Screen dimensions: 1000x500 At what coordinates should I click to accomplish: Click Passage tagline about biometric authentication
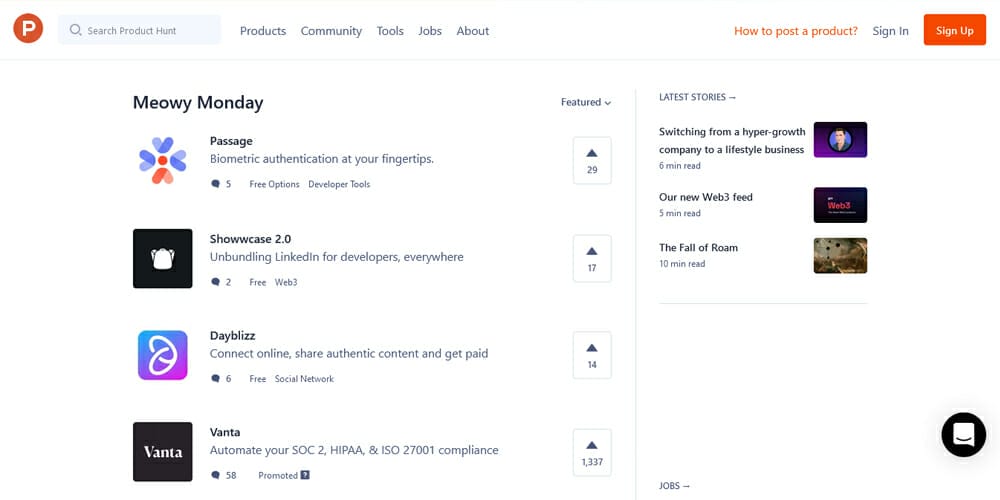pos(322,159)
